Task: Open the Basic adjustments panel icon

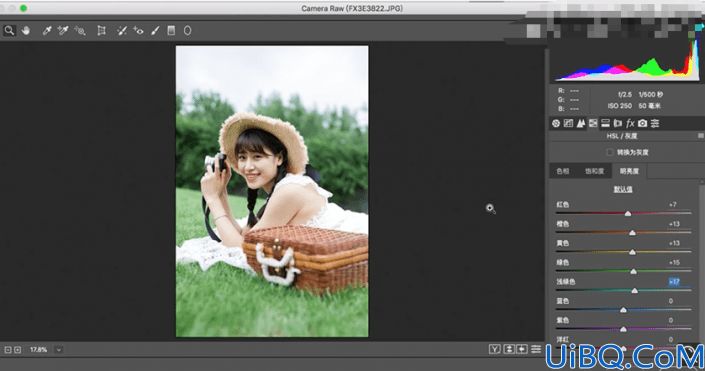Action: [x=556, y=123]
